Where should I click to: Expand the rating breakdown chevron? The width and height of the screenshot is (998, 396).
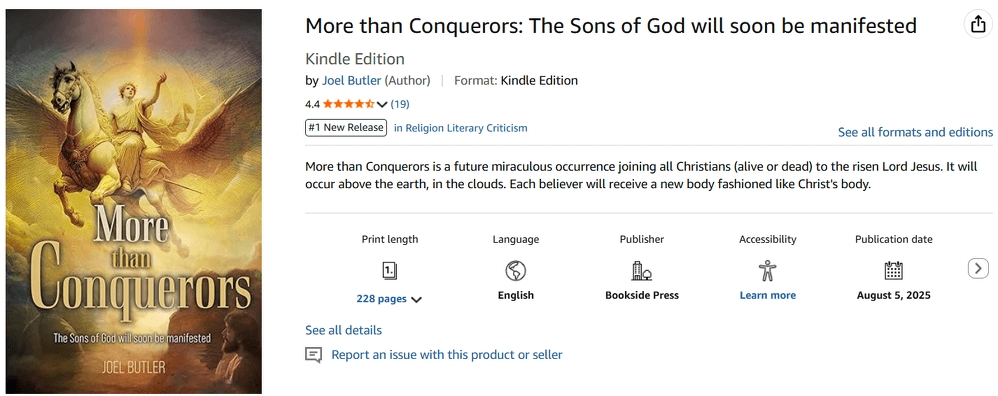pos(382,104)
